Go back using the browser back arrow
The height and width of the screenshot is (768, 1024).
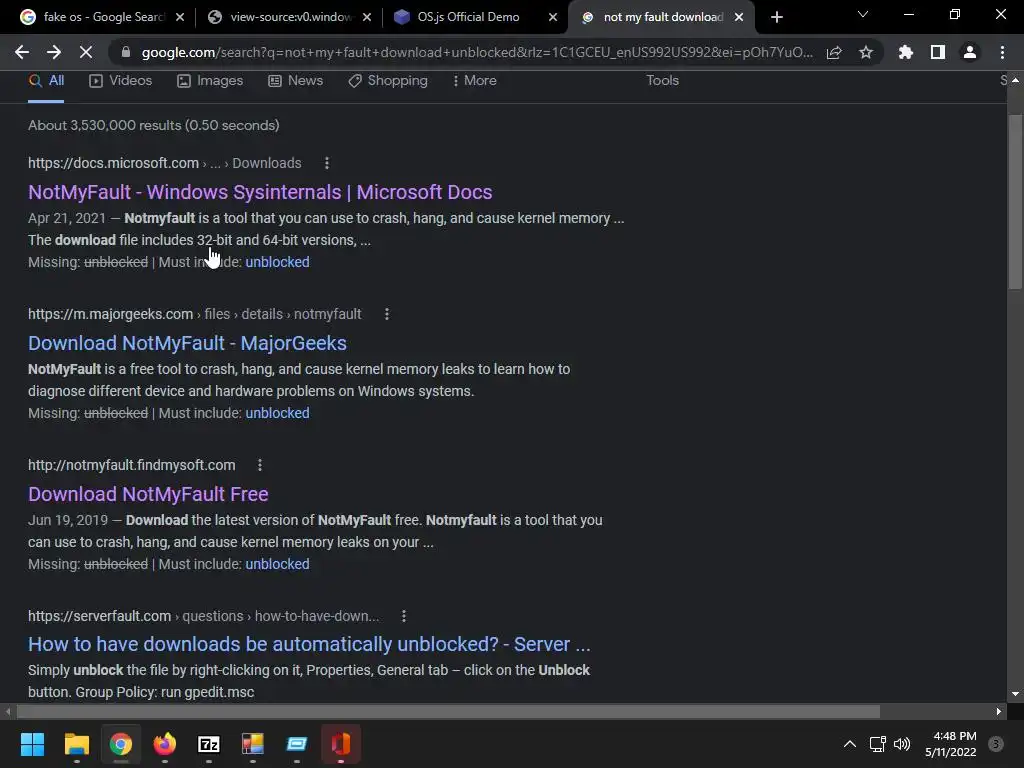22,52
